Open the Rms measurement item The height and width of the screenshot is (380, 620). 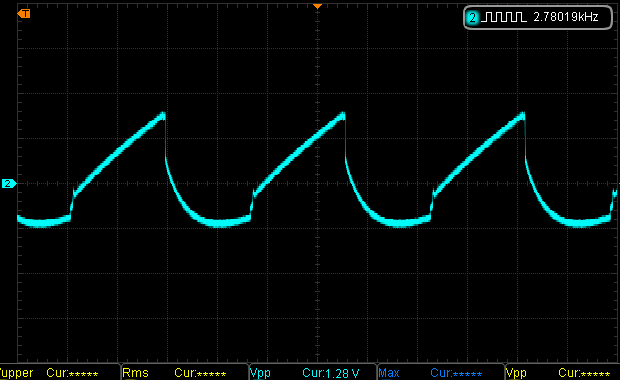click(x=135, y=373)
